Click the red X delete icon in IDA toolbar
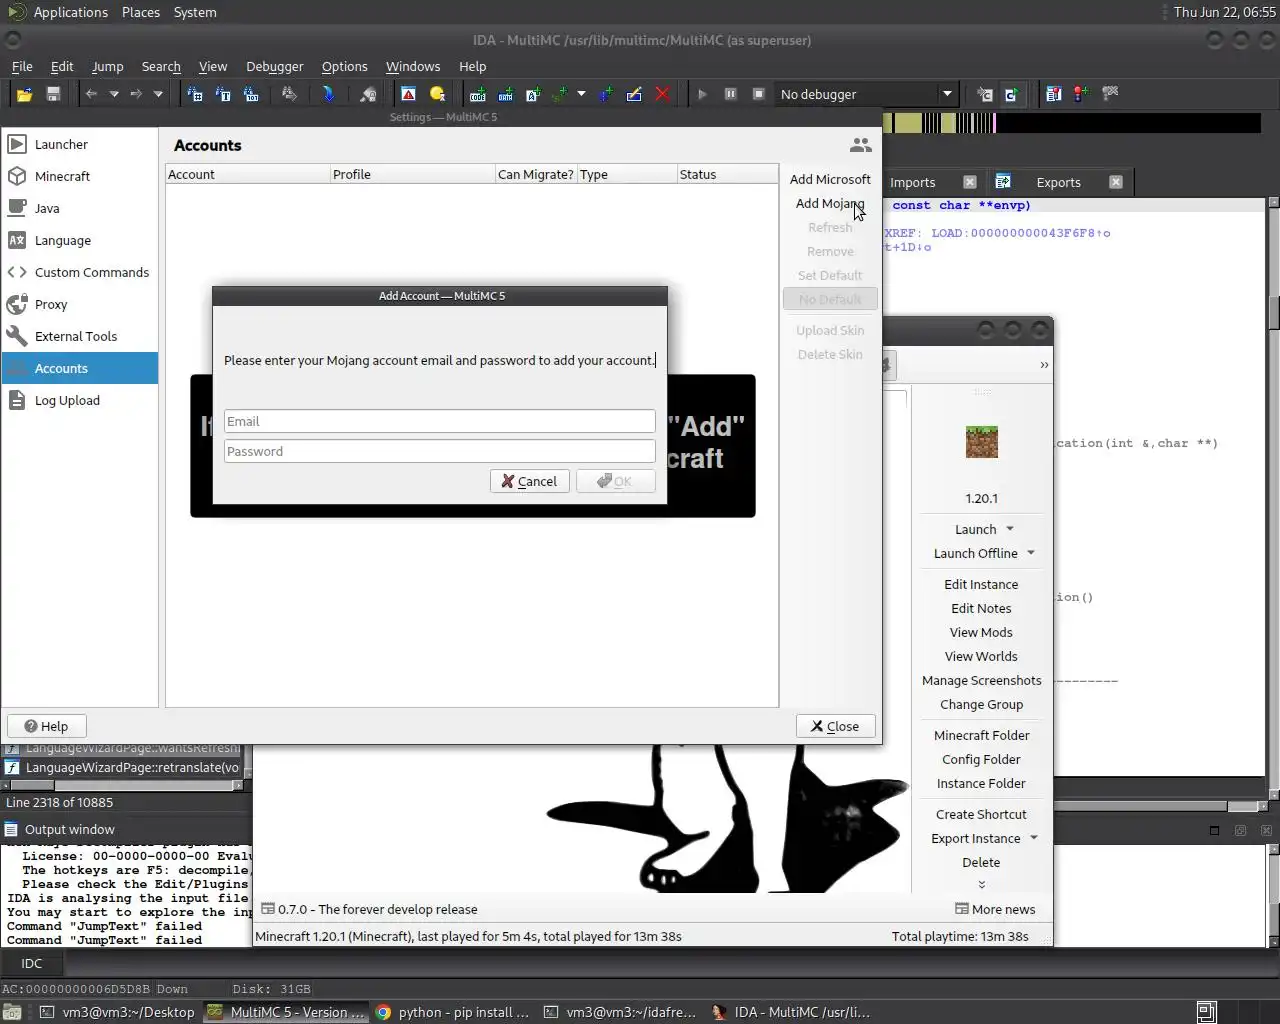This screenshot has height=1024, width=1280. point(662,94)
